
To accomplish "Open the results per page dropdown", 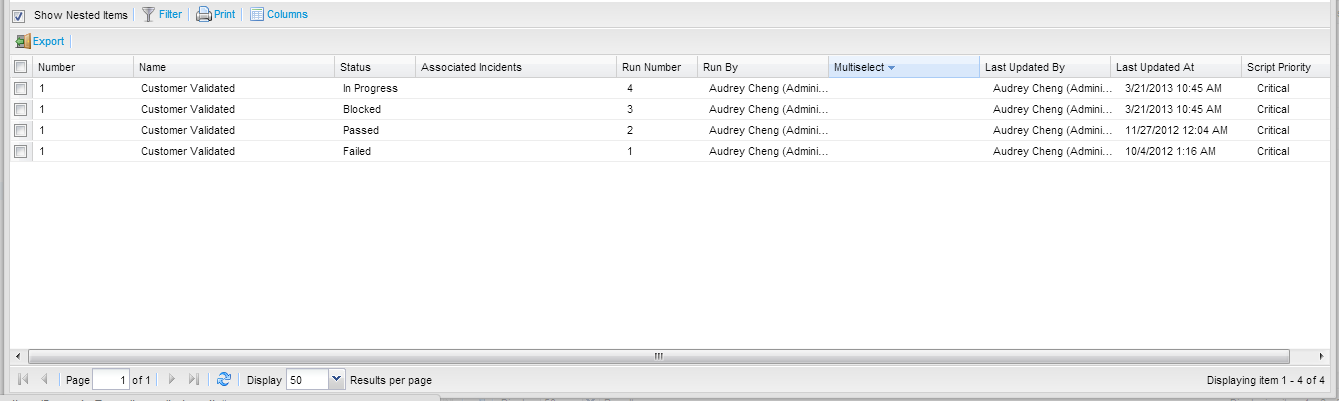I will tap(336, 379).
